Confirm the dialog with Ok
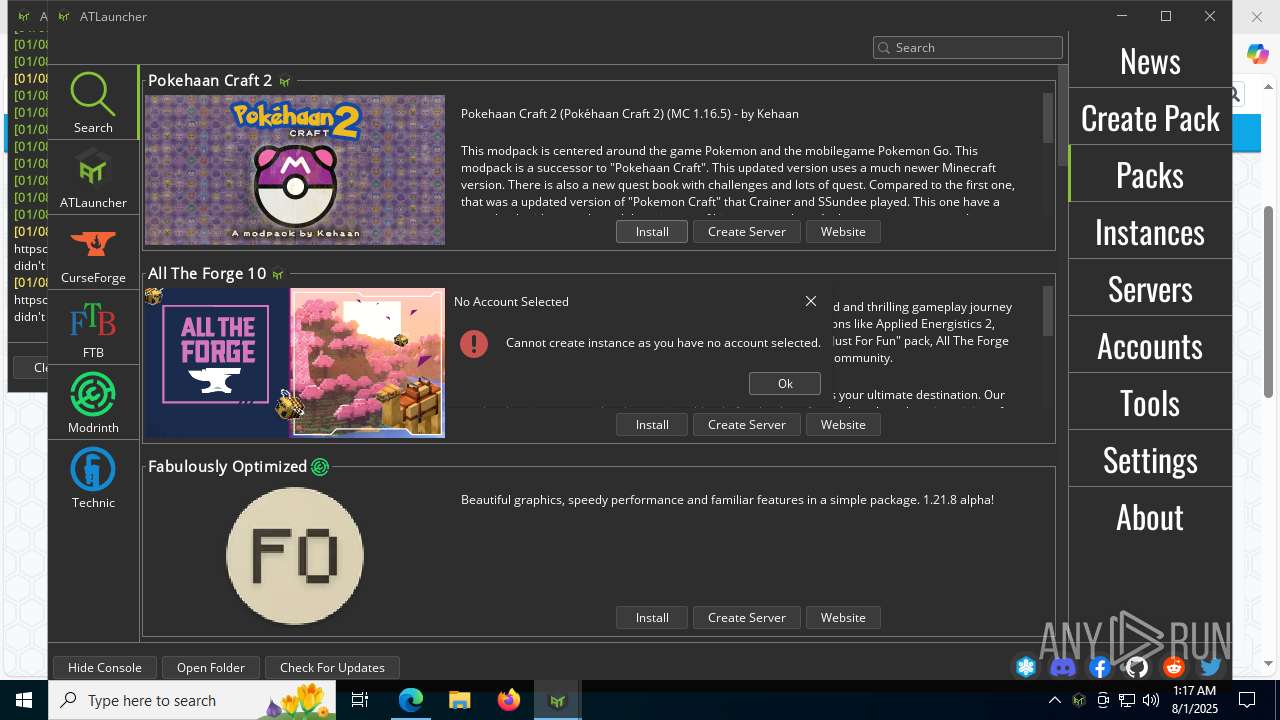This screenshot has height=720, width=1280. (785, 383)
